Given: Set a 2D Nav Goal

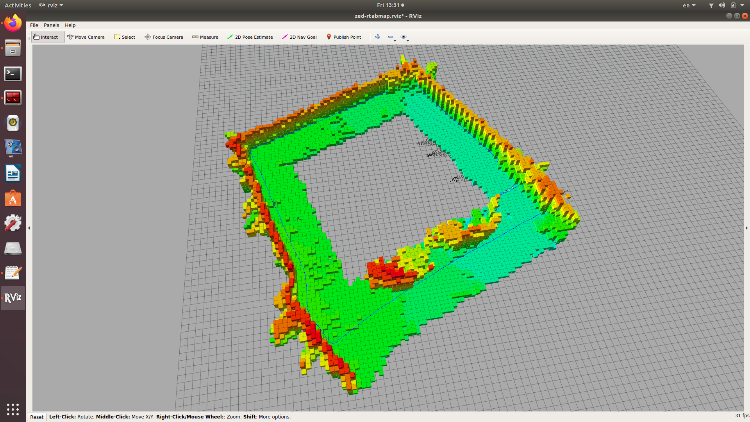Looking at the screenshot, I should coord(301,37).
